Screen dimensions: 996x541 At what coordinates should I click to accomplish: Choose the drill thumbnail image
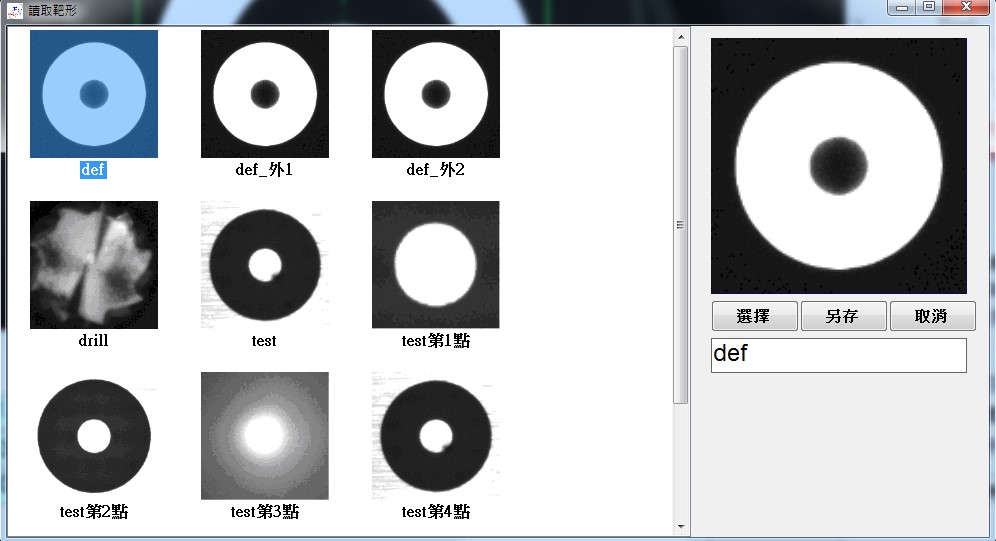tap(94, 265)
